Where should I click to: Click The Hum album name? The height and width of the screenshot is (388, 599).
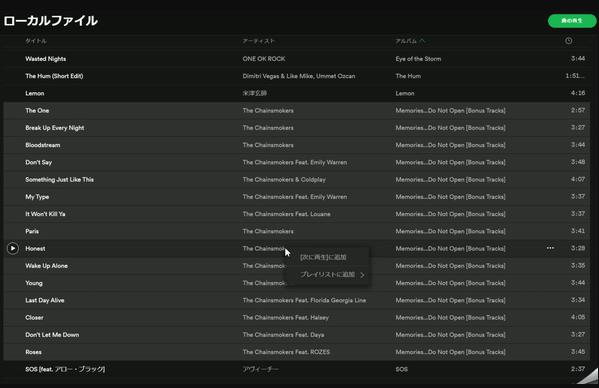[408, 76]
